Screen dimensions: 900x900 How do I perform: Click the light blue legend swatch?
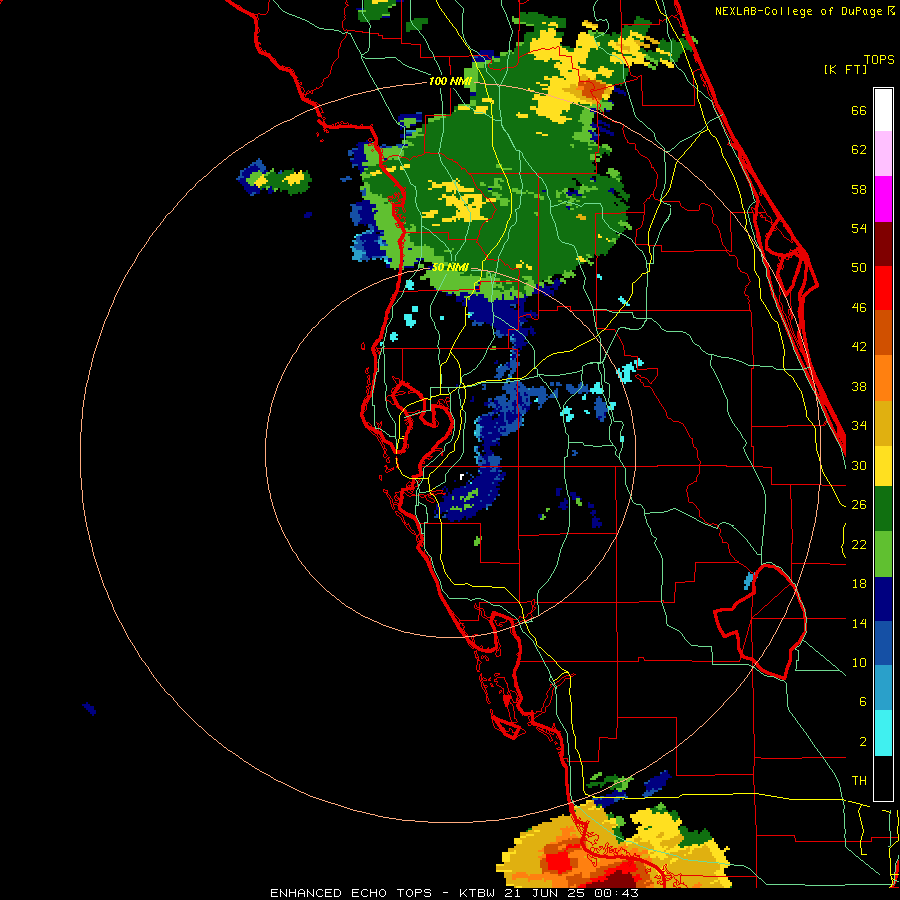pyautogui.click(x=883, y=688)
